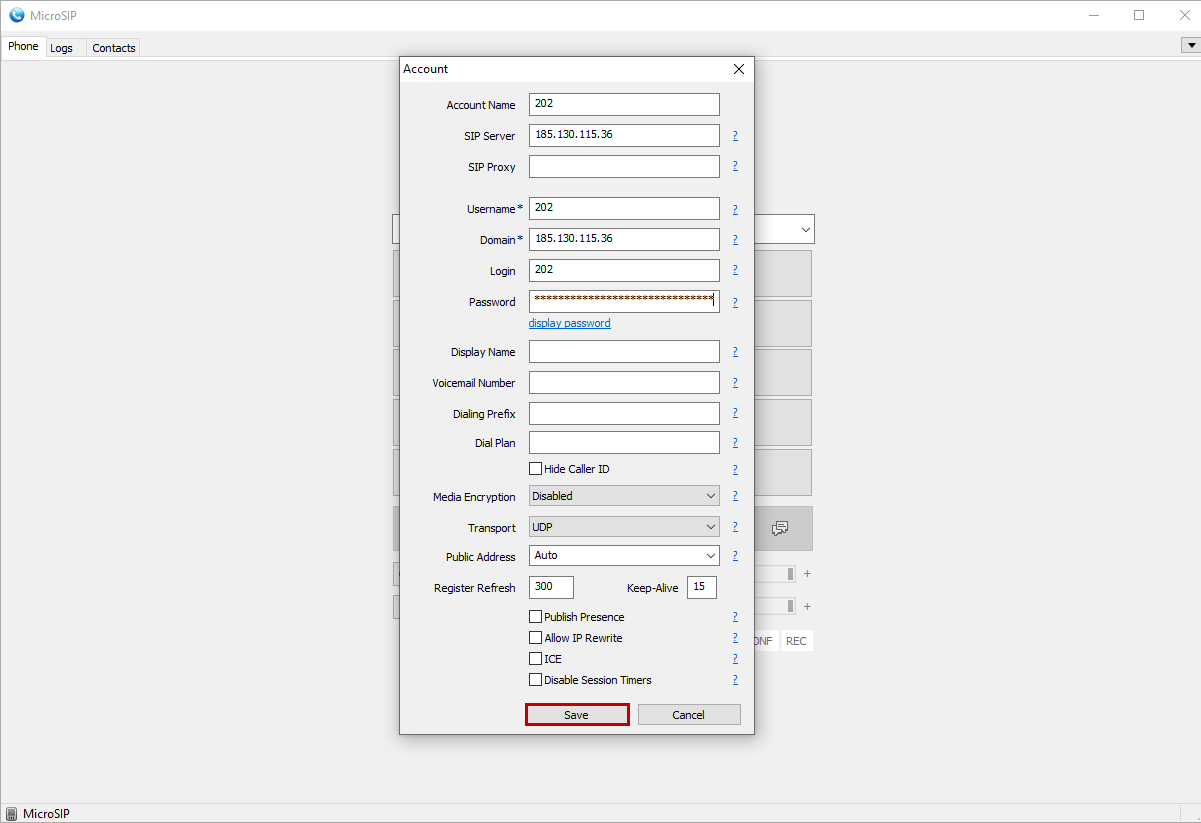
Task: Open help for the Transport setting
Action: (735, 527)
